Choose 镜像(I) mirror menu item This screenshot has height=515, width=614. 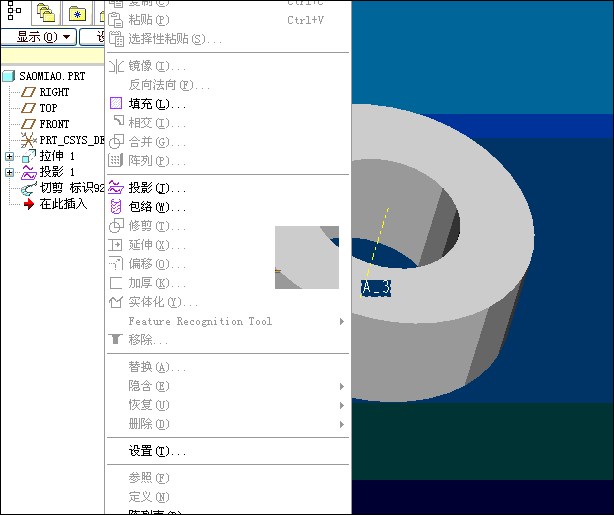(x=228, y=66)
